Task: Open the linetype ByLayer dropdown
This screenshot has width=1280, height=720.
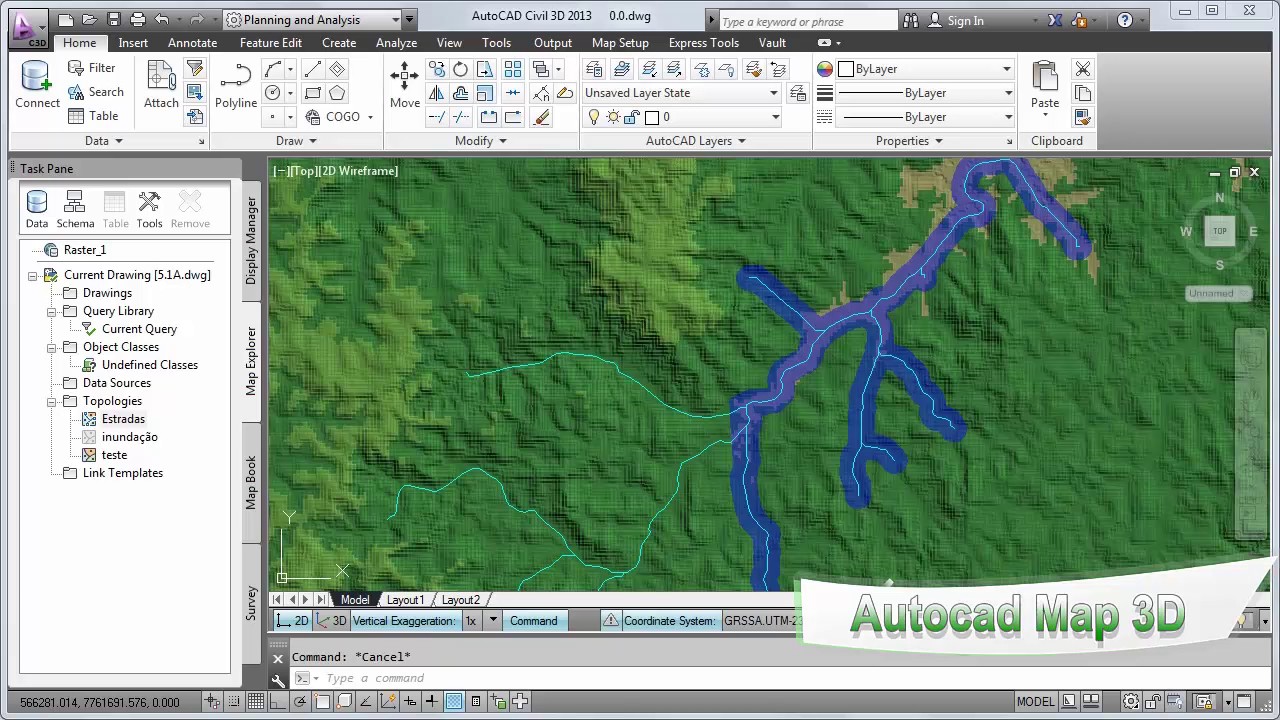Action: click(x=925, y=117)
